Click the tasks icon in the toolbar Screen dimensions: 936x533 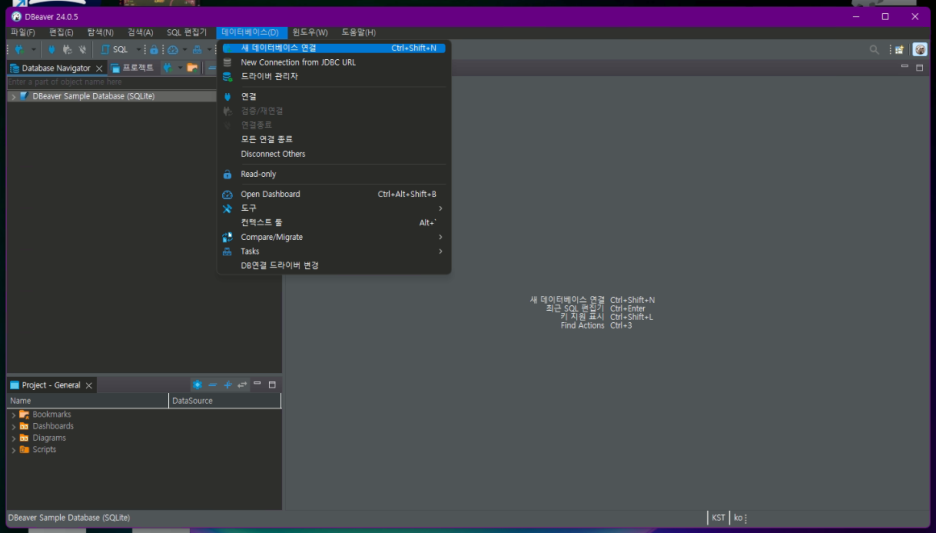point(197,50)
